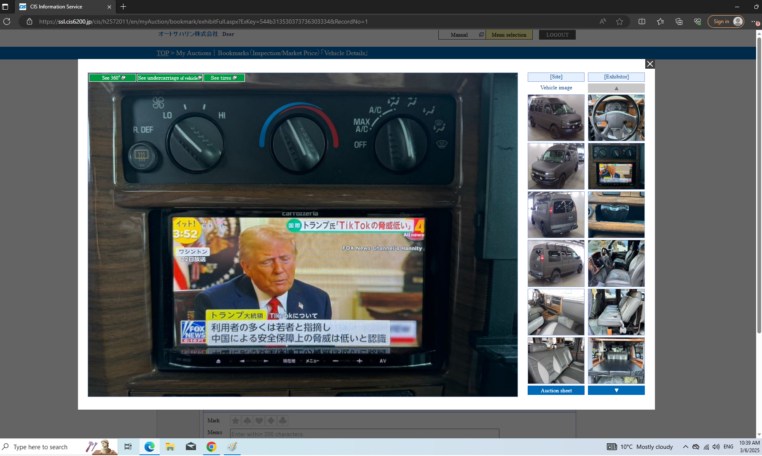Click the large climate control photo
This screenshot has width=762, height=456.
pyautogui.click(x=303, y=235)
